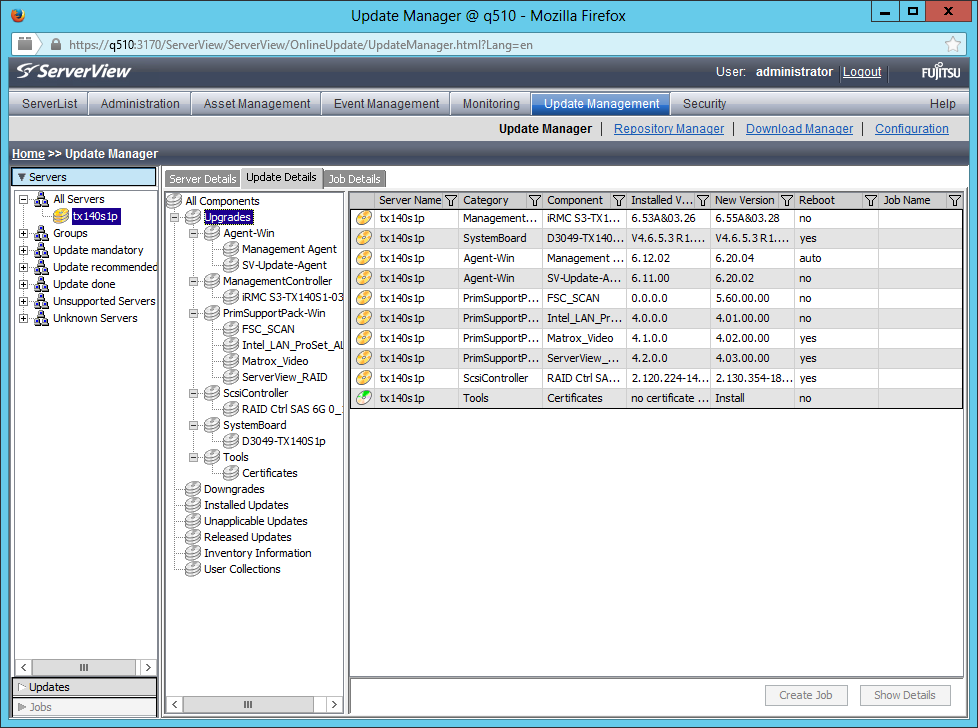The height and width of the screenshot is (728, 978).
Task: Select Unsupported Servers in server tree
Action: (x=104, y=301)
